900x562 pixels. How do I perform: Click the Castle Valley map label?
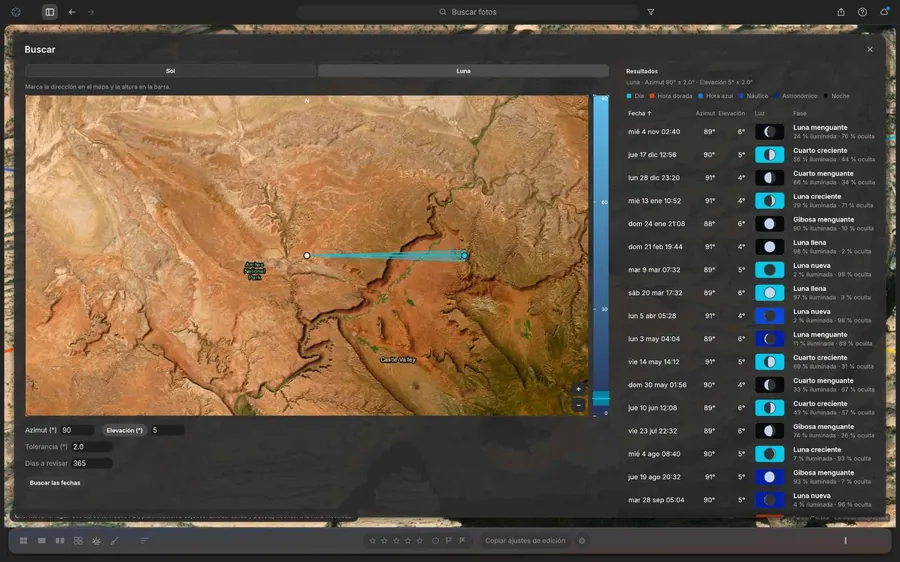(398, 359)
